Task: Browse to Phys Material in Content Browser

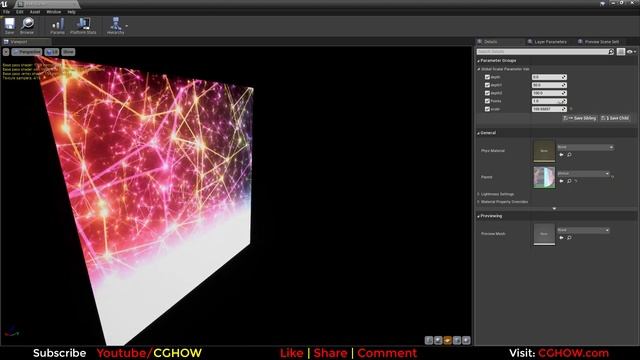Action: (x=569, y=155)
